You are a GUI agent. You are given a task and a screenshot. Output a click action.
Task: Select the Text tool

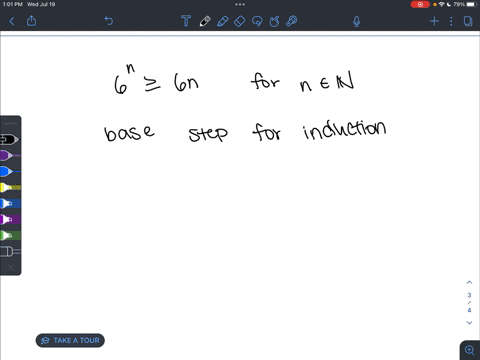(186, 21)
